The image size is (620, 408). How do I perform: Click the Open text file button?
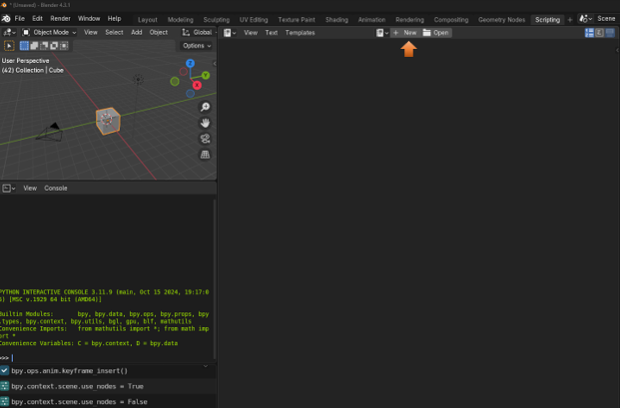click(x=436, y=33)
